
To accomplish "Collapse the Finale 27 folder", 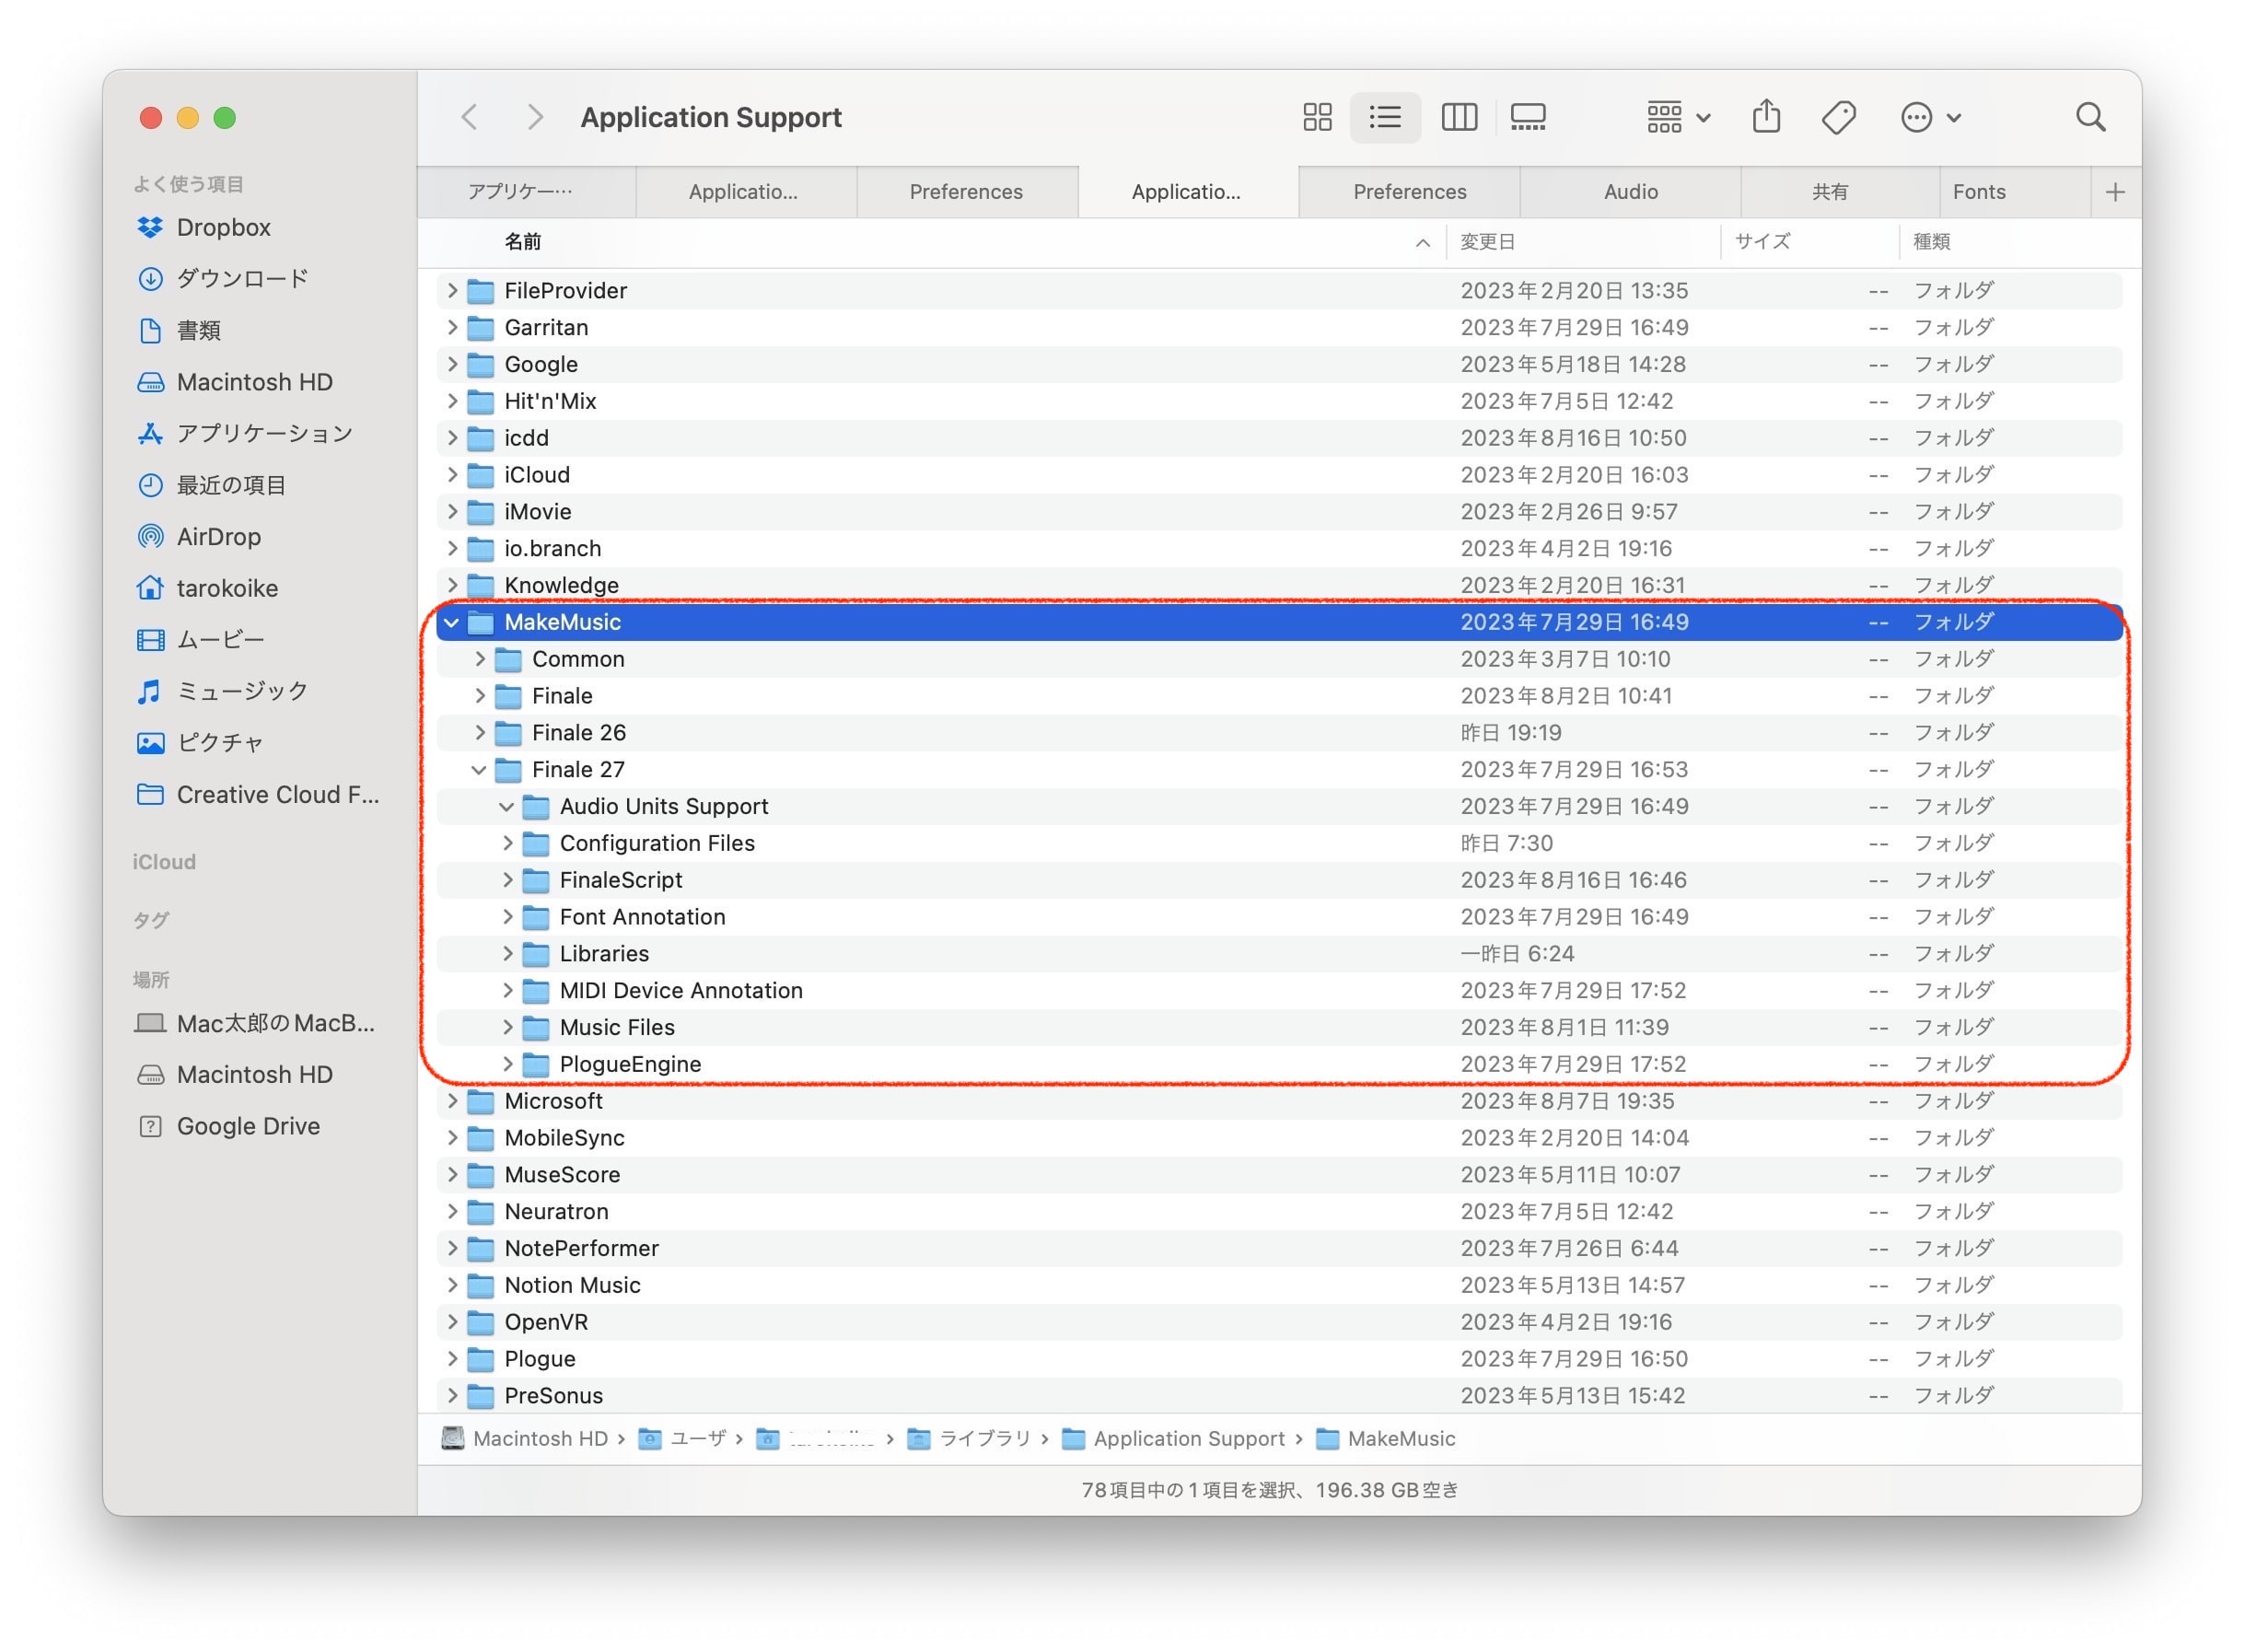I will click(479, 770).
